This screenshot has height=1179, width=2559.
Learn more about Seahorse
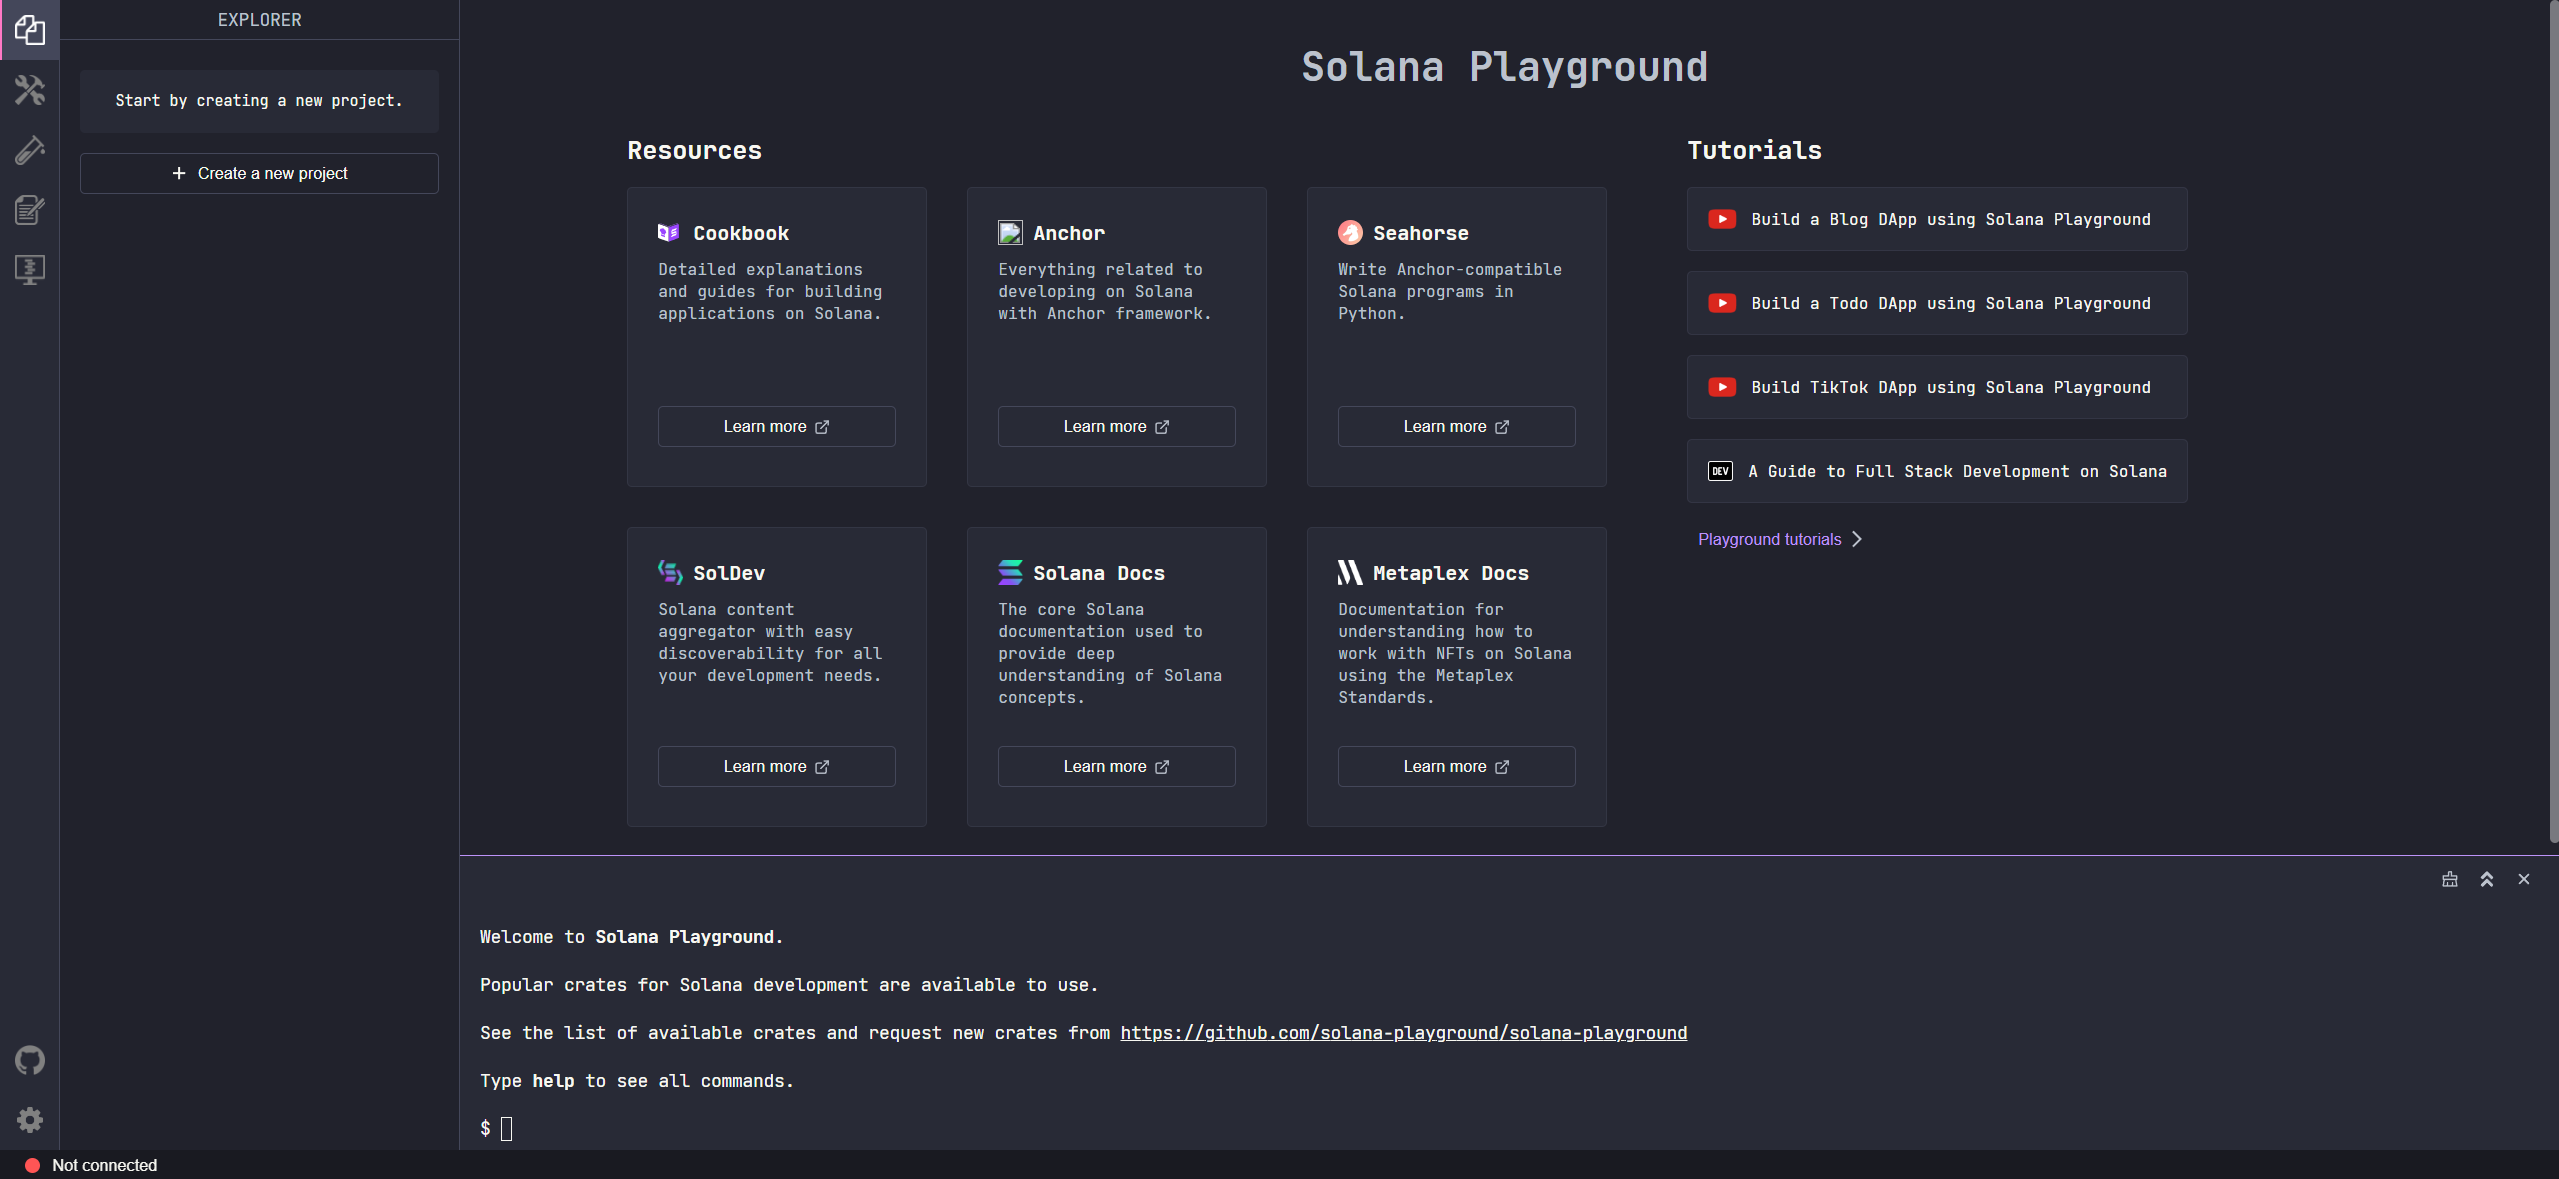1456,426
